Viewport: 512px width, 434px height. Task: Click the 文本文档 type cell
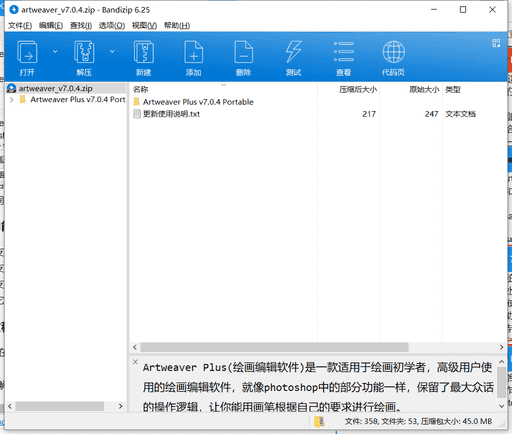point(461,114)
